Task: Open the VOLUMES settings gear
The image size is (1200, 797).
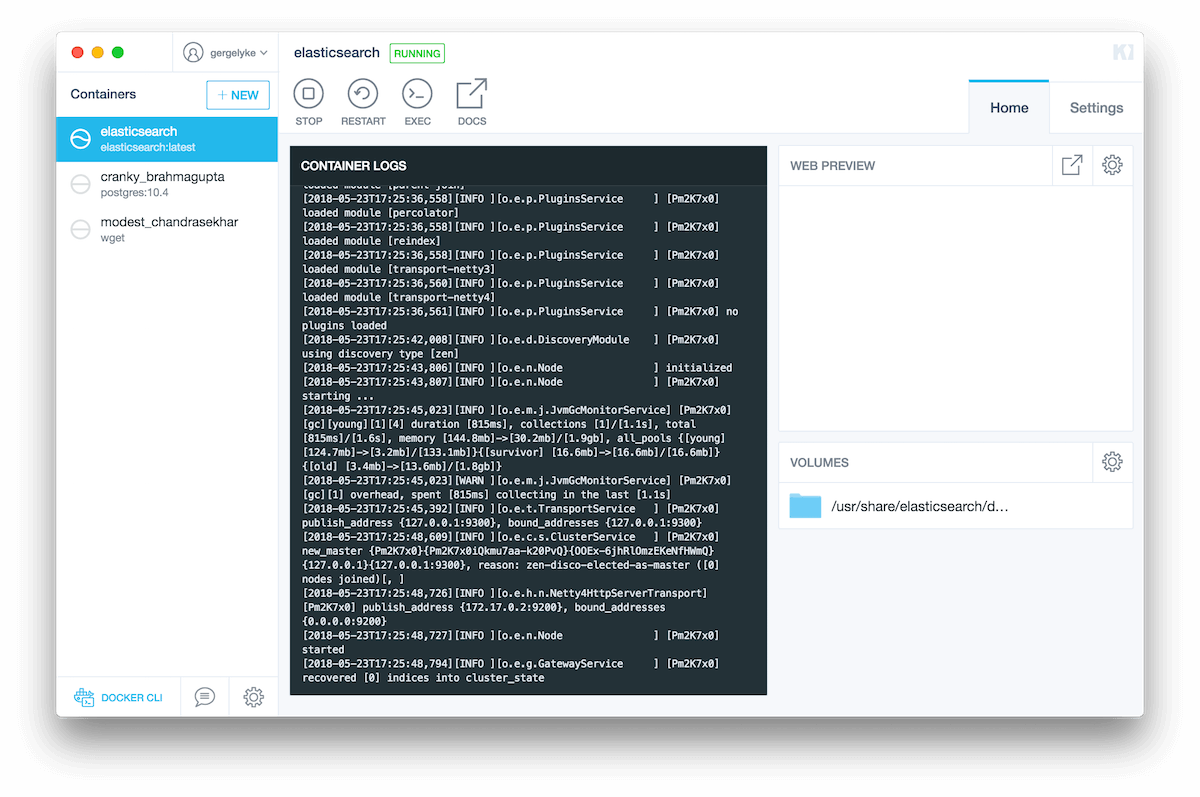Action: pos(1112,461)
